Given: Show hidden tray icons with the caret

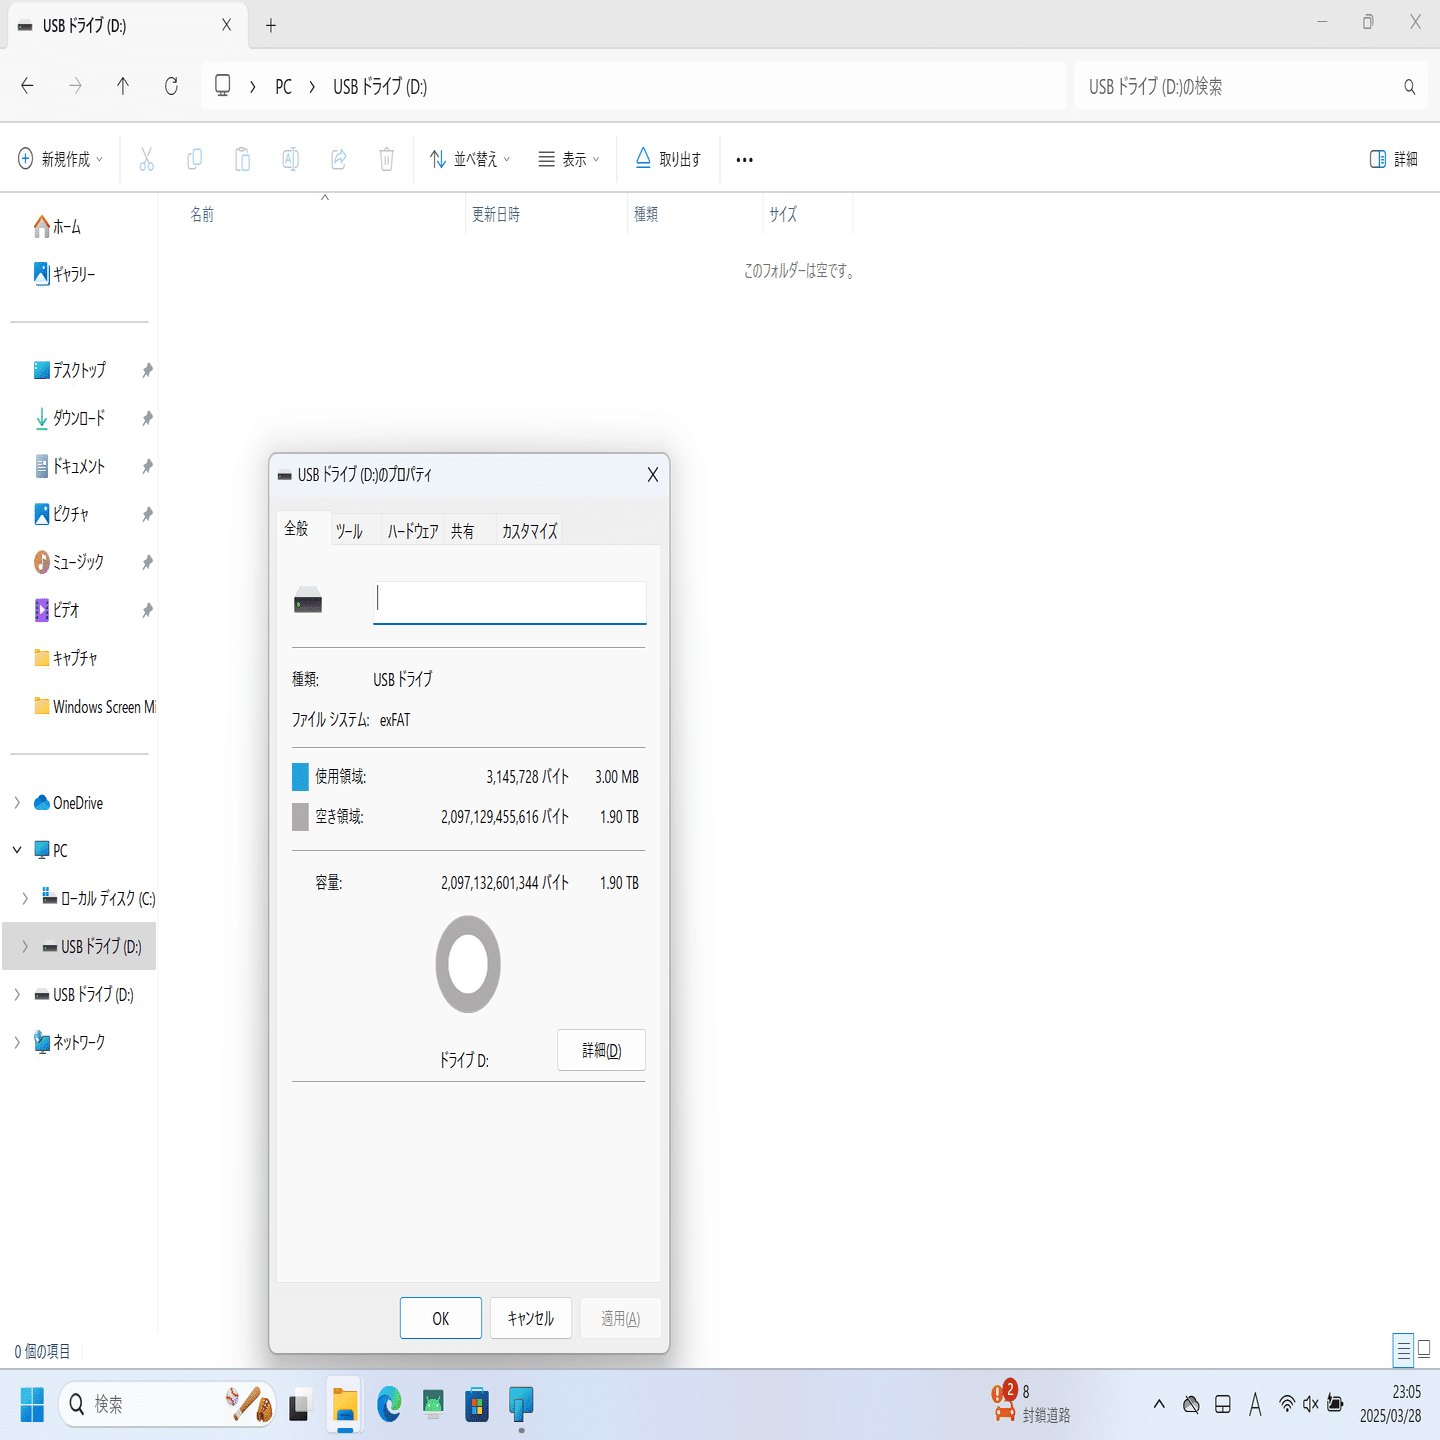Looking at the screenshot, I should [1159, 1404].
